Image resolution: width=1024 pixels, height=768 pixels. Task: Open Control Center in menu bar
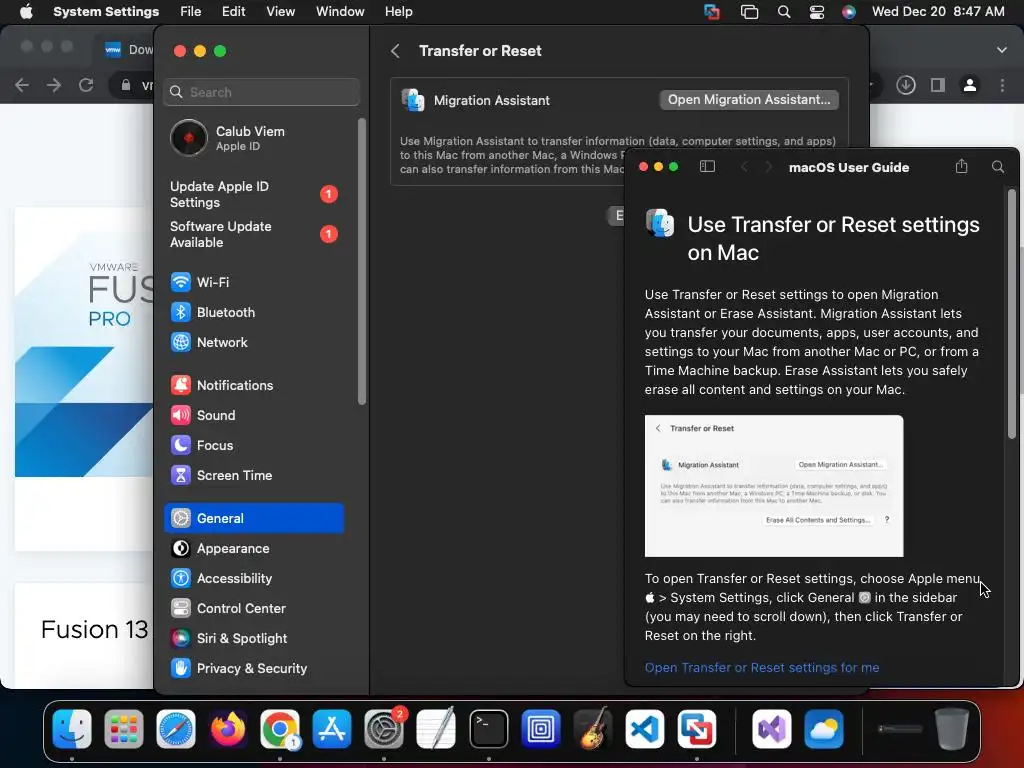point(816,12)
